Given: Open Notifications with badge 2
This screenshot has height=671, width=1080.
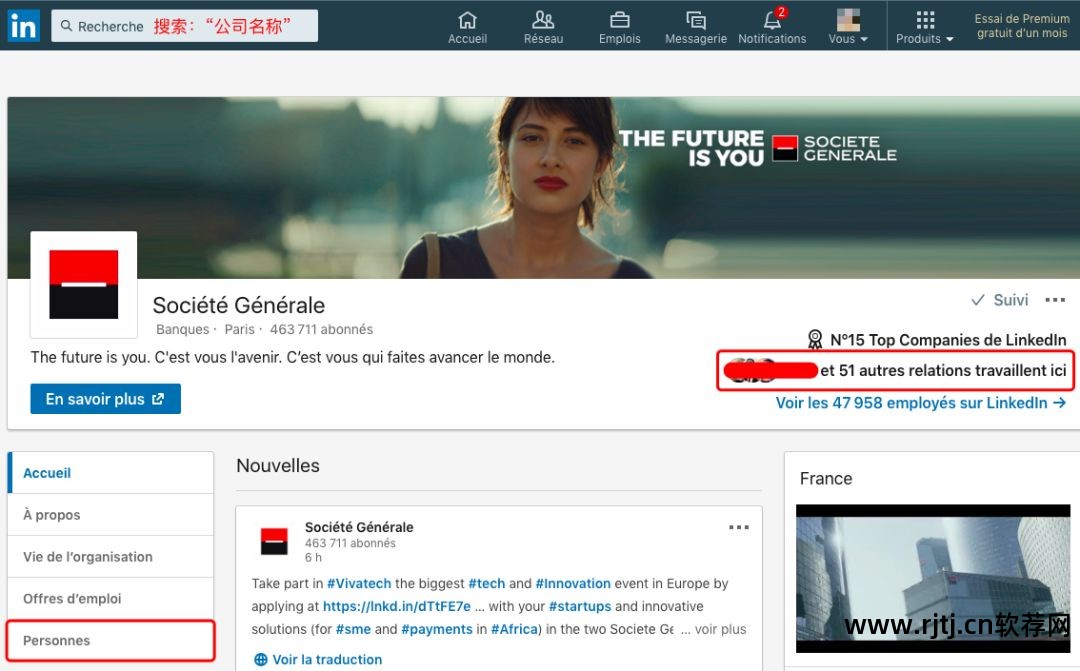Looking at the screenshot, I should coord(772,28).
